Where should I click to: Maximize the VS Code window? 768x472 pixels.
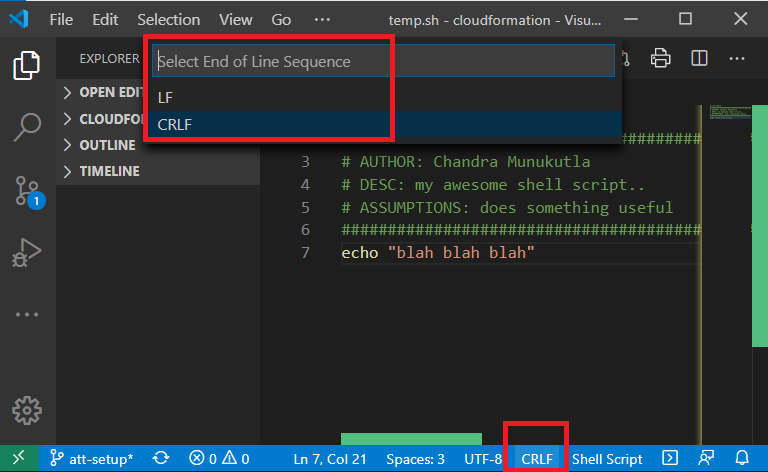685,19
